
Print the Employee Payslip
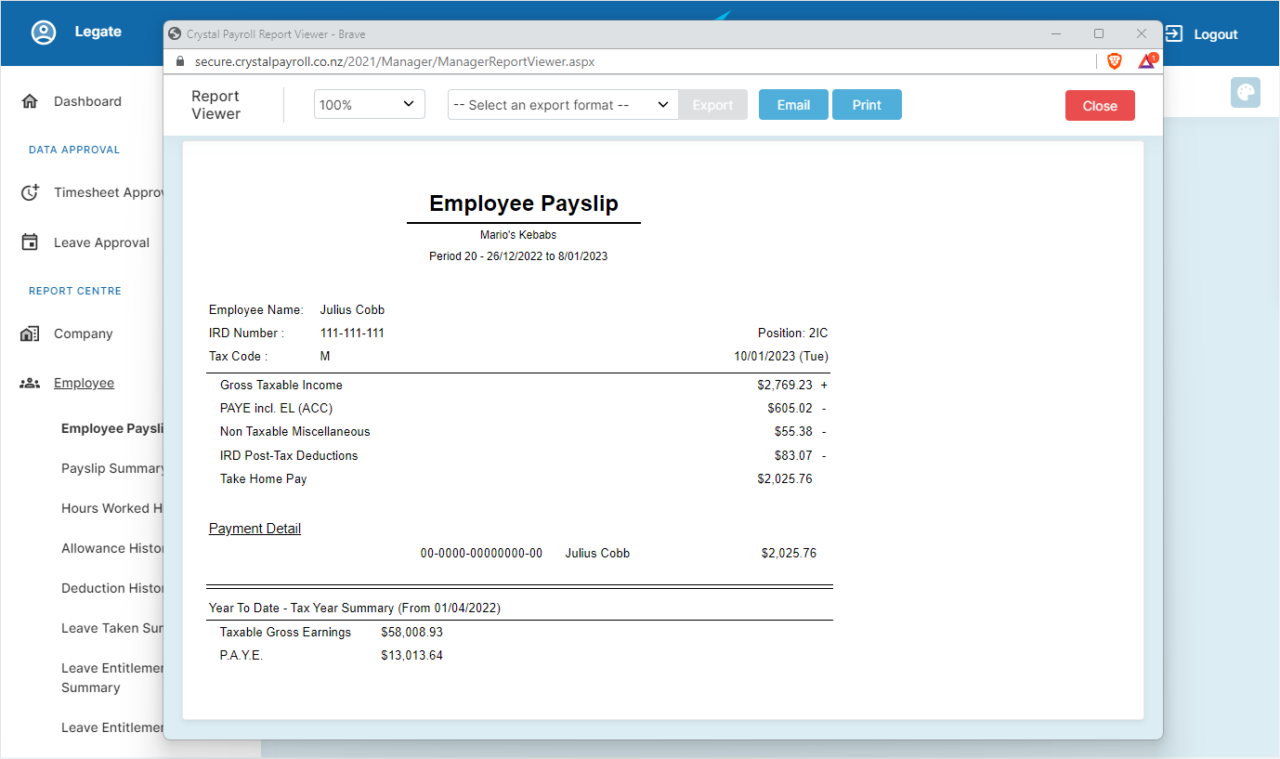click(866, 103)
